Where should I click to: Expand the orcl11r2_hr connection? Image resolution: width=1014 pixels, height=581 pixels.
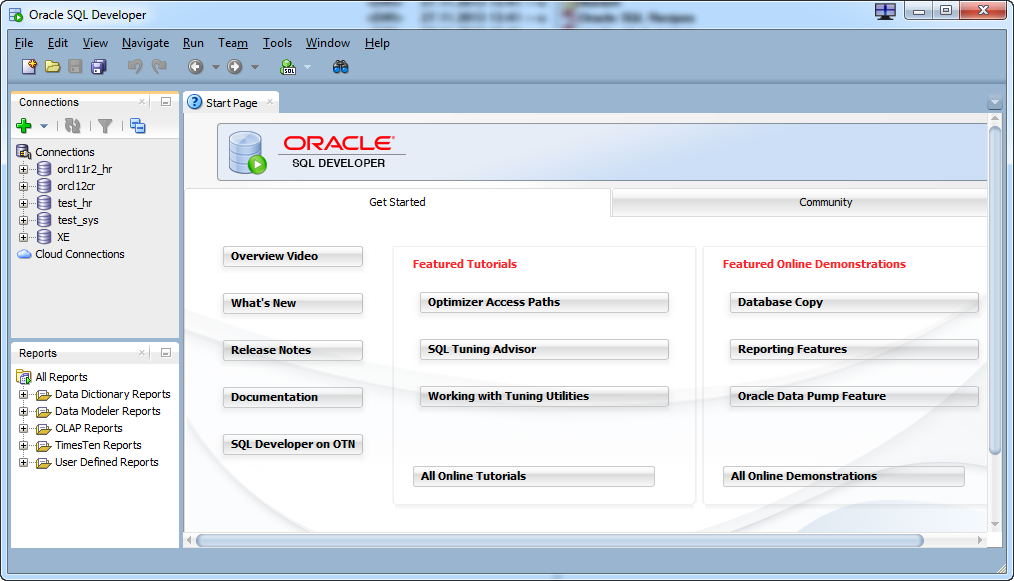coord(23,170)
